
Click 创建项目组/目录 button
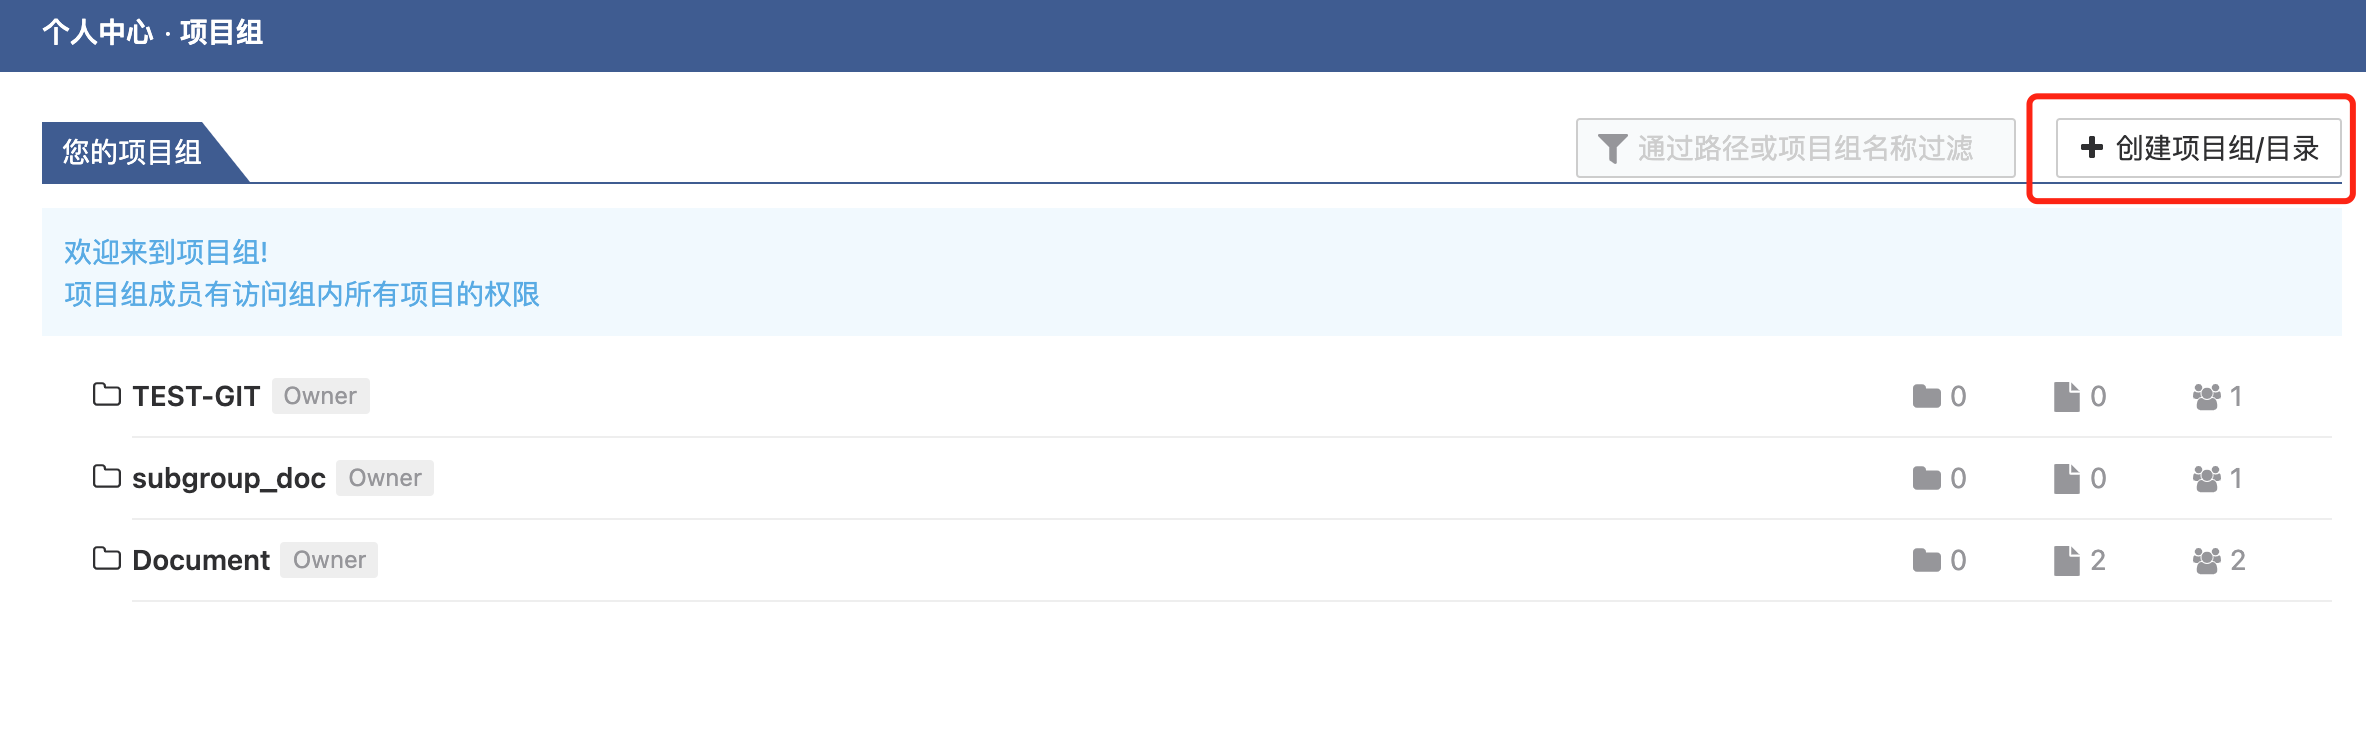2198,148
